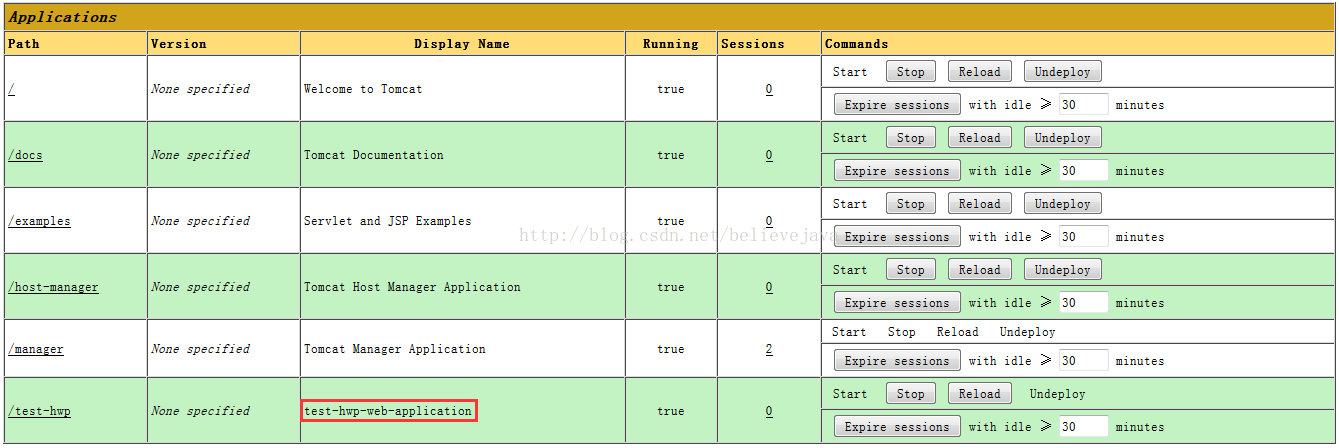1339x448 pixels.
Task: Reload the /host-manager application
Action: (979, 270)
